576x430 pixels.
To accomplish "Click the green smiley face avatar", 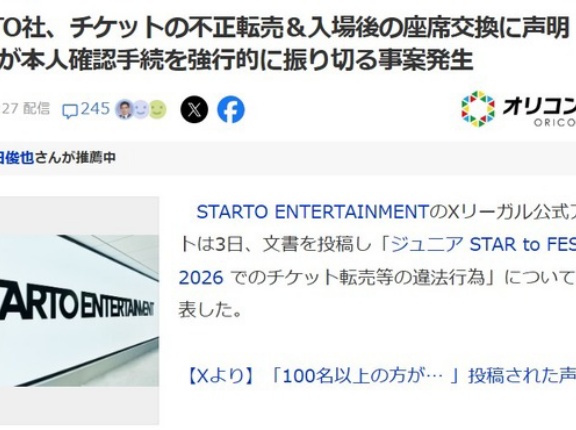I will [x=158, y=109].
